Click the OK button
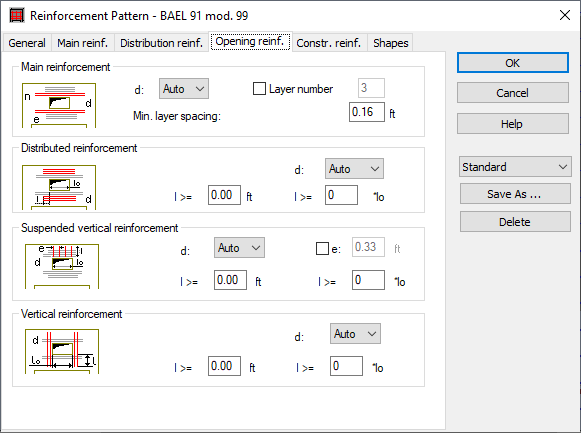The height and width of the screenshot is (433, 581). pyautogui.click(x=512, y=63)
